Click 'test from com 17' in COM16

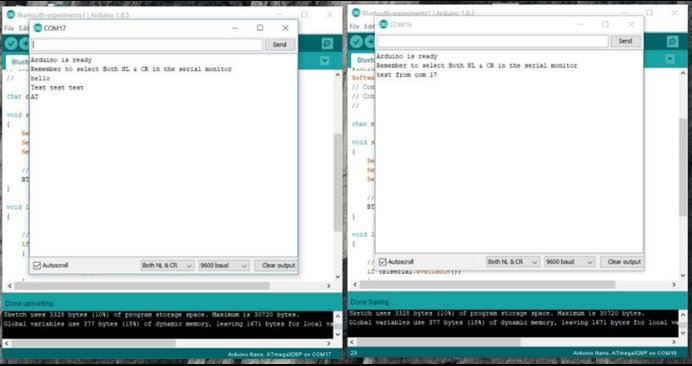tap(407, 75)
